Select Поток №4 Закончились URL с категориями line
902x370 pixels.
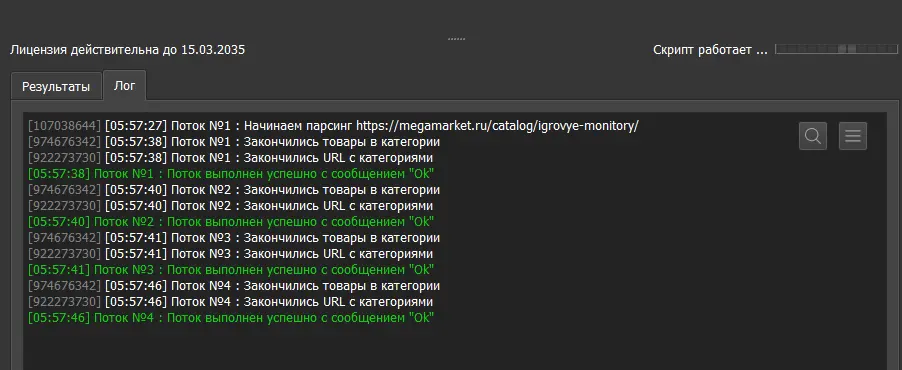tap(230, 302)
